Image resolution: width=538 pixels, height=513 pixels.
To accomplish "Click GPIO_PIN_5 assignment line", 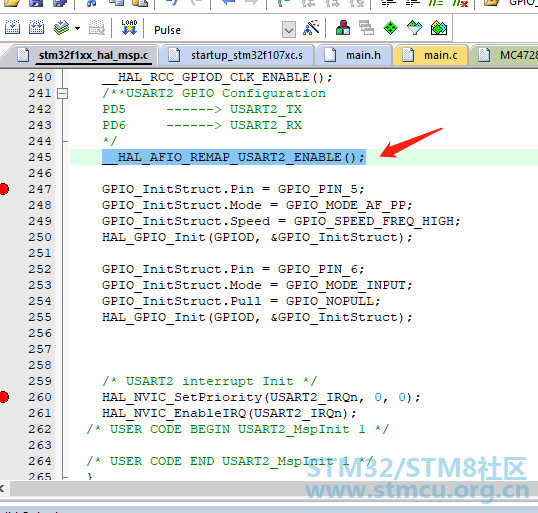I will [233, 189].
